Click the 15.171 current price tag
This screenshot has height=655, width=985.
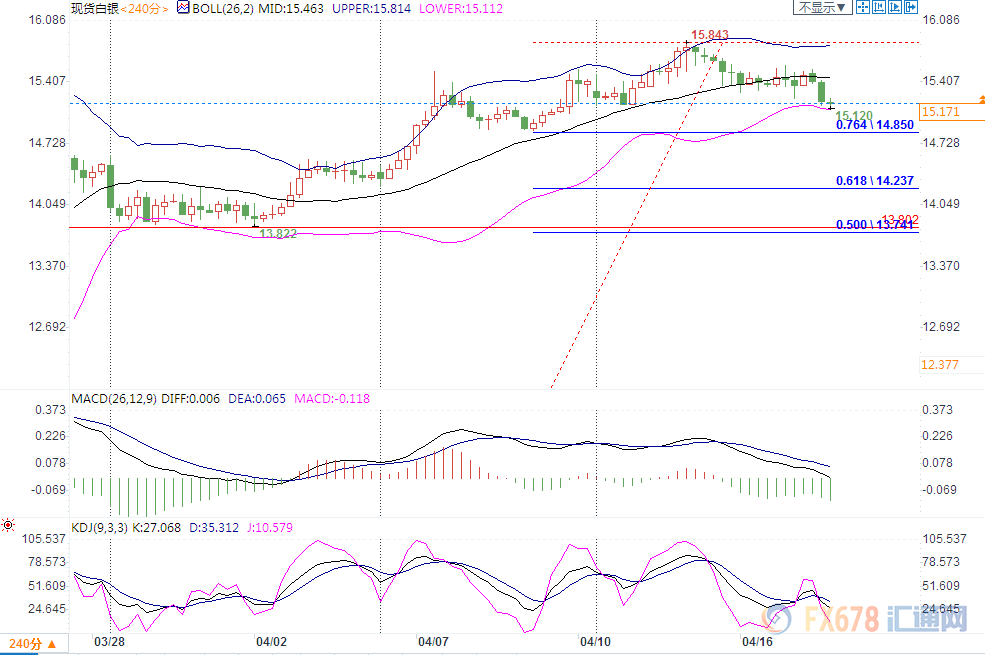pos(941,112)
